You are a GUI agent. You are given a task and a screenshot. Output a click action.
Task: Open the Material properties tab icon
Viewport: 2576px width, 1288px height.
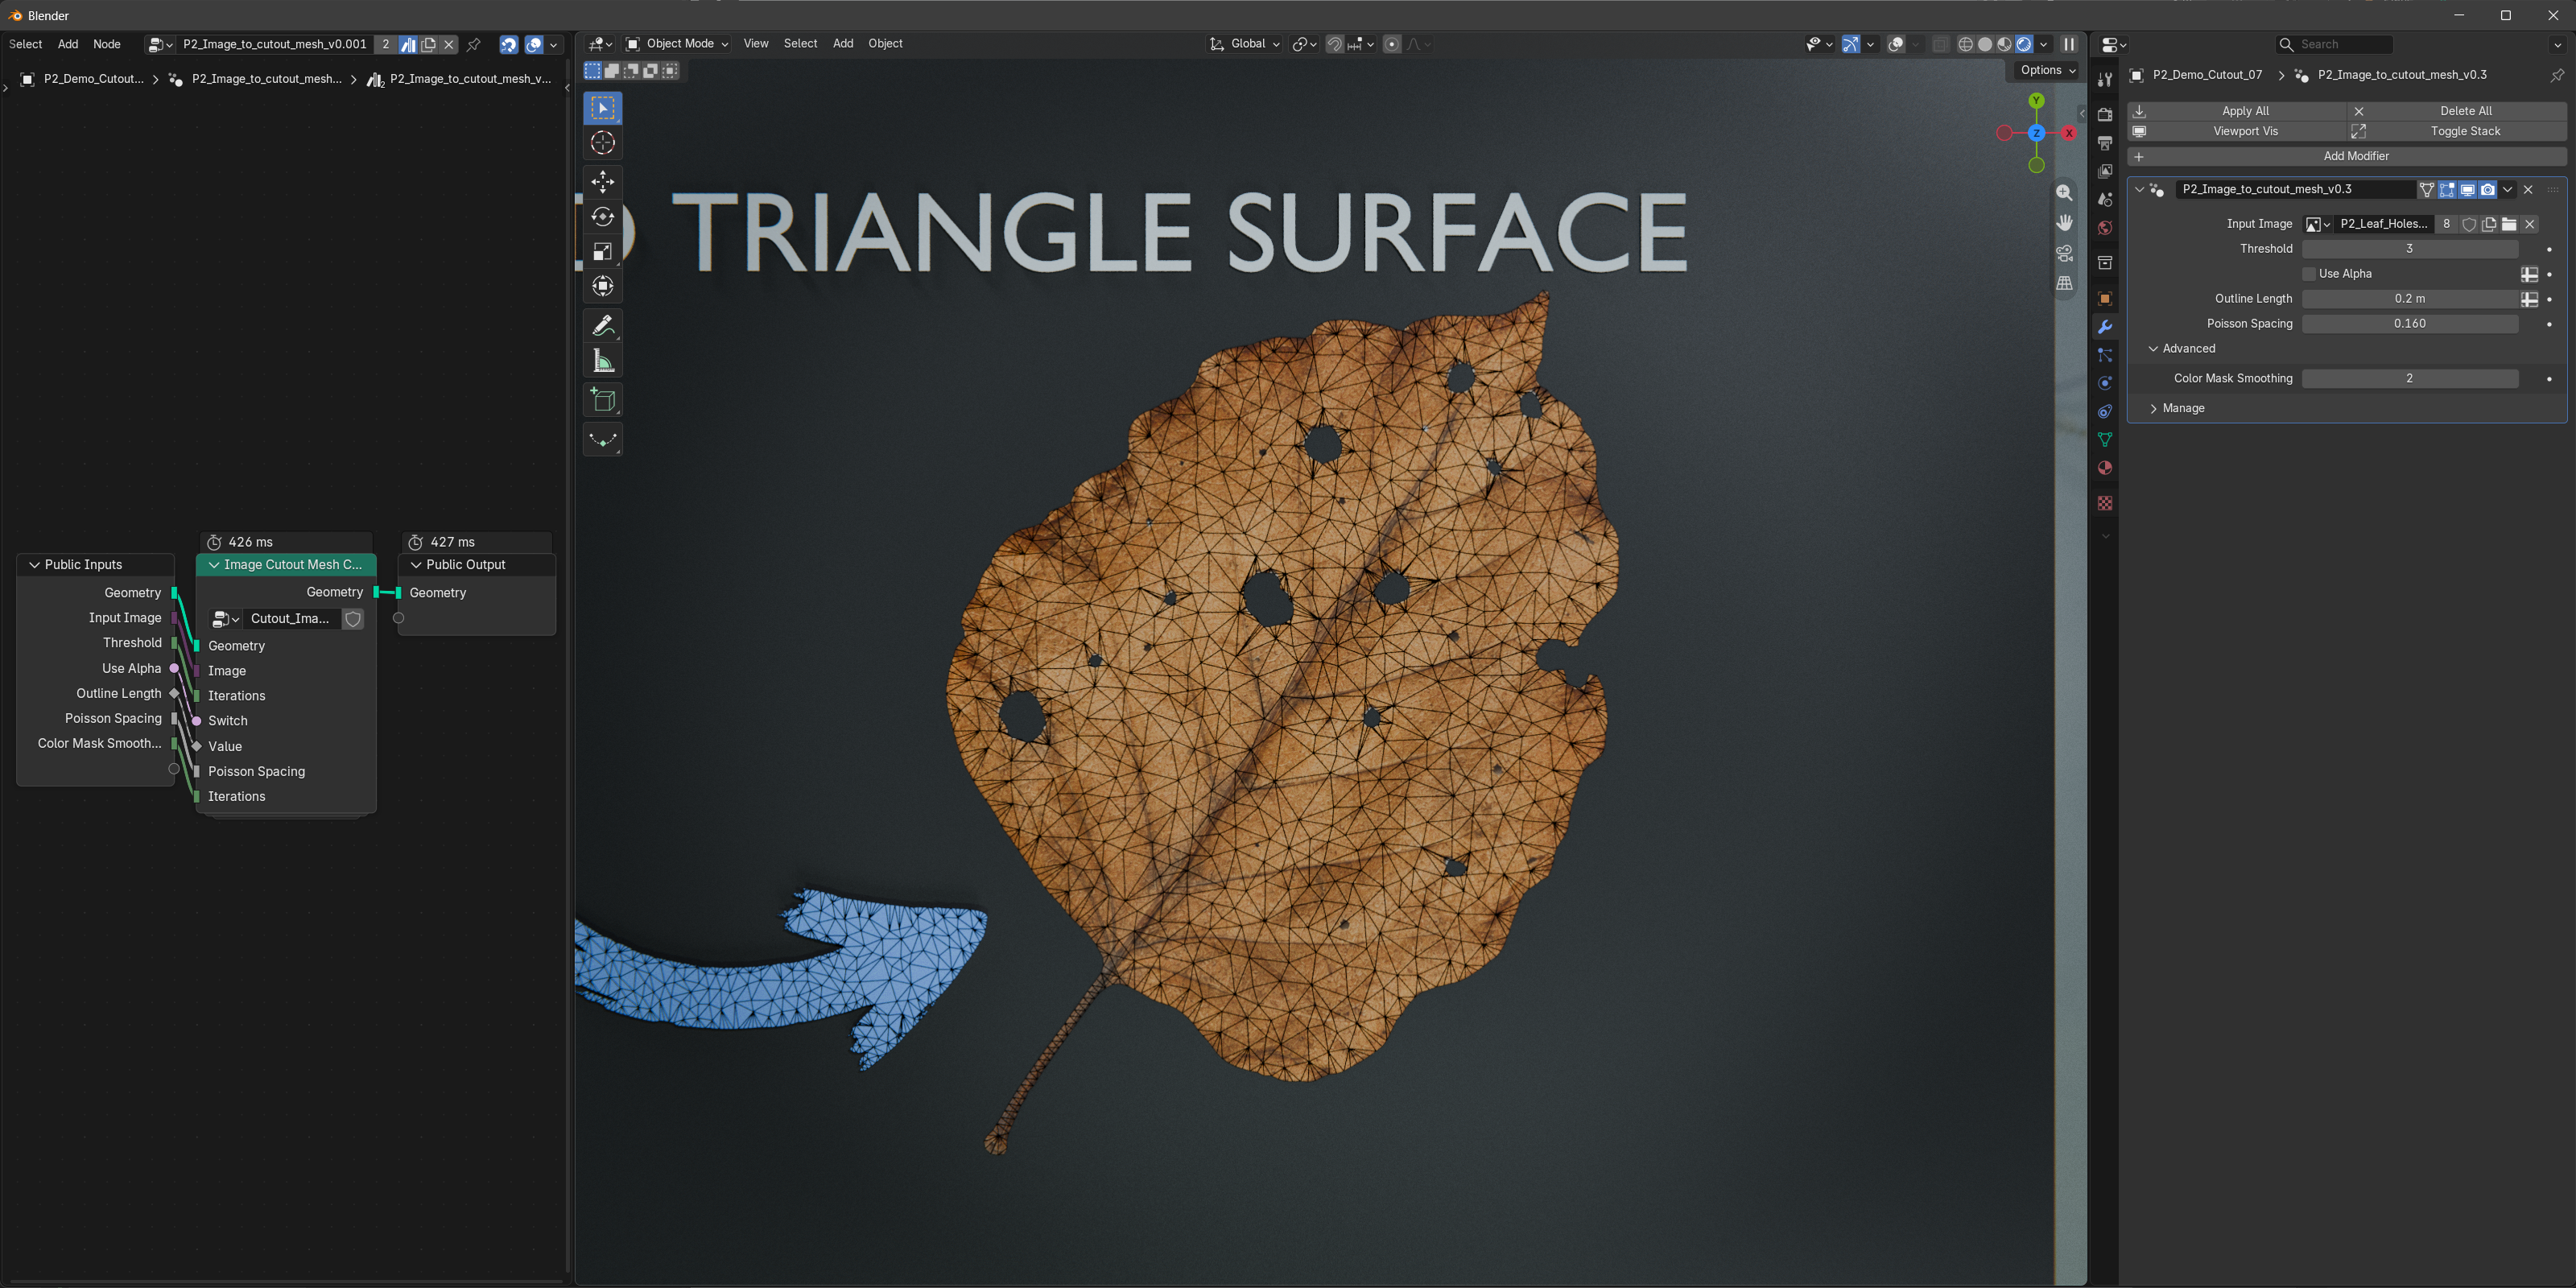(x=2105, y=468)
